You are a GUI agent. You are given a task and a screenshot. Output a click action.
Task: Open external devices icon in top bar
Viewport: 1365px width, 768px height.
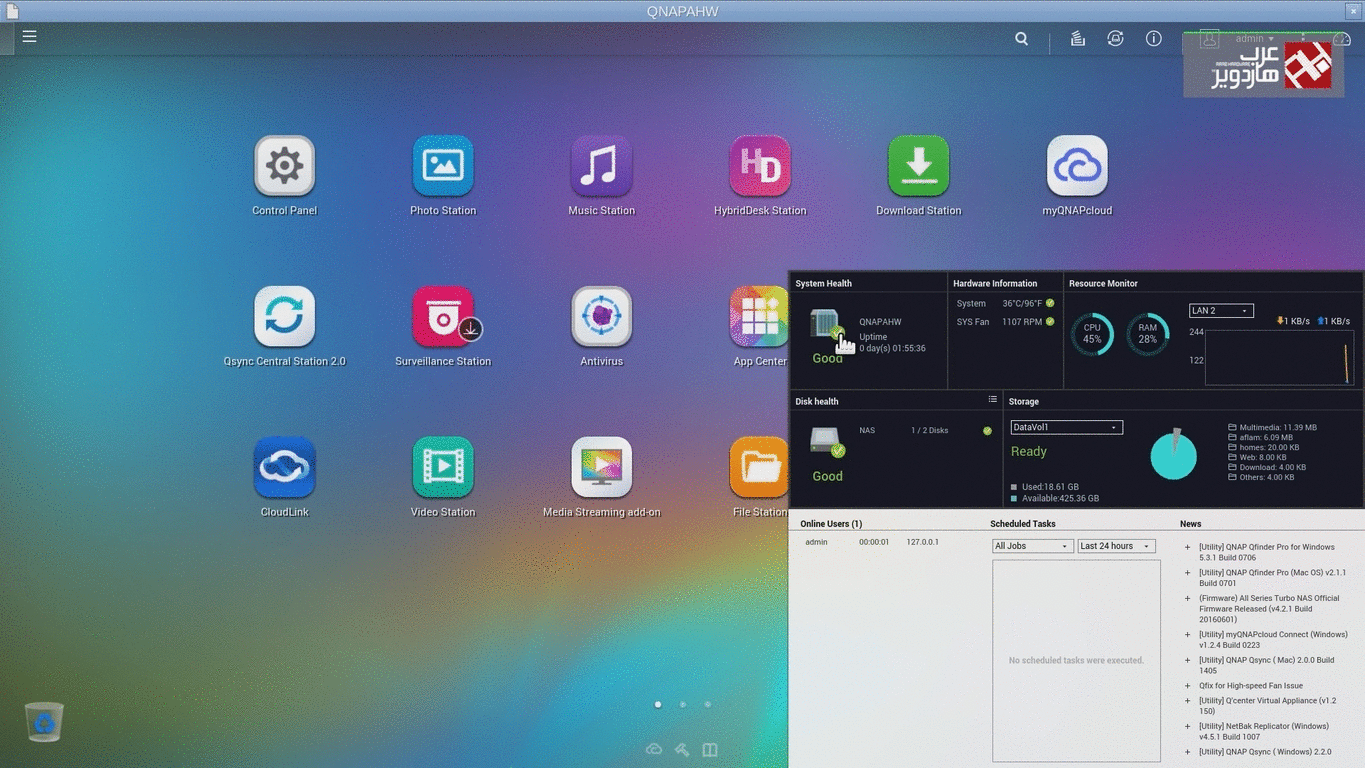pyautogui.click(x=1115, y=39)
